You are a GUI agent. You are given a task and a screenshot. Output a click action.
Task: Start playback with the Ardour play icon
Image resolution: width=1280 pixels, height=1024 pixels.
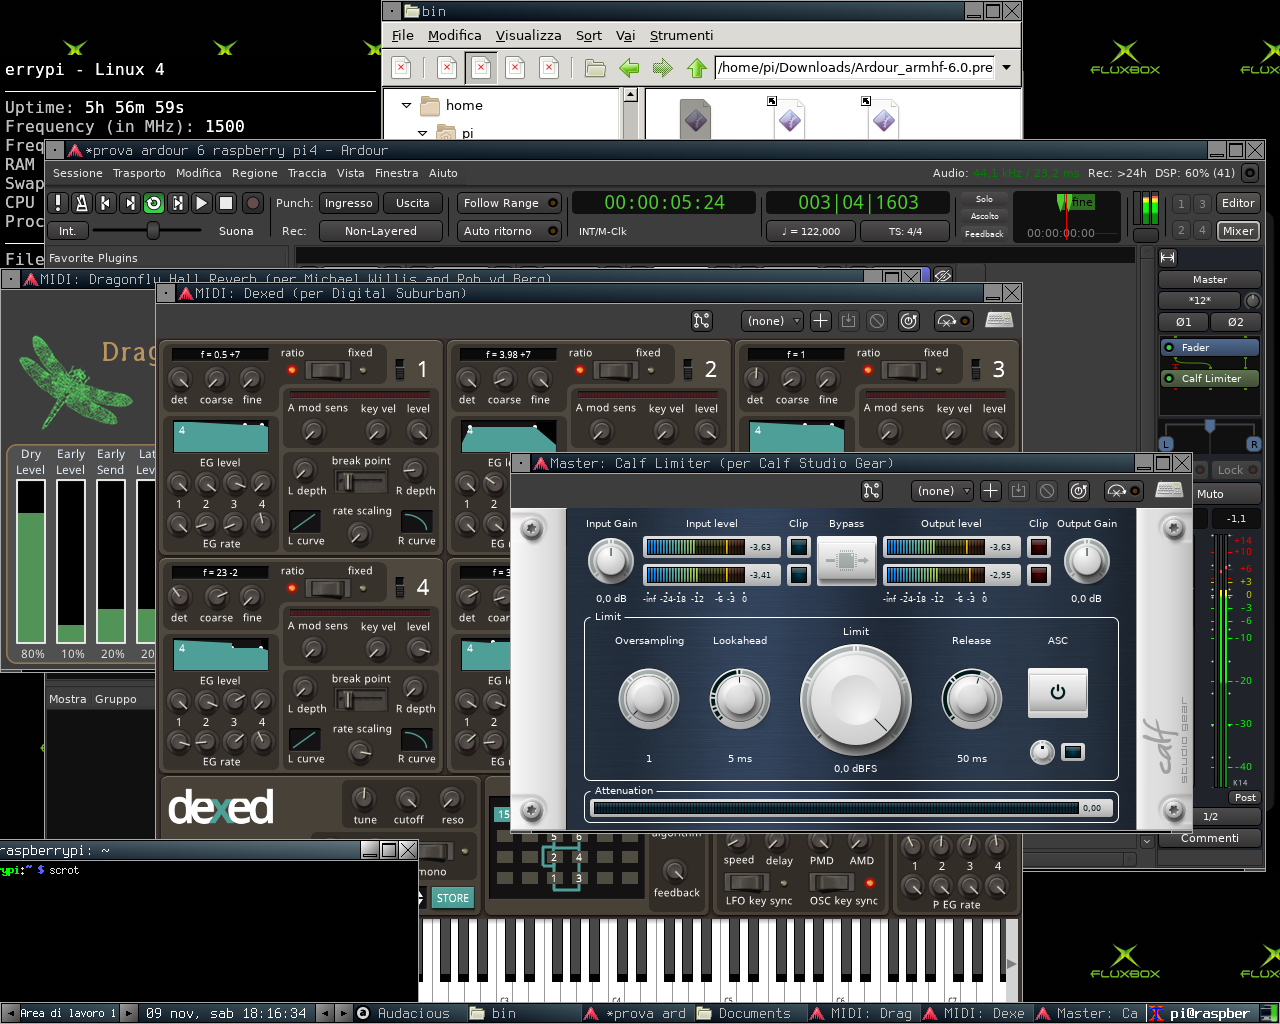pyautogui.click(x=202, y=203)
